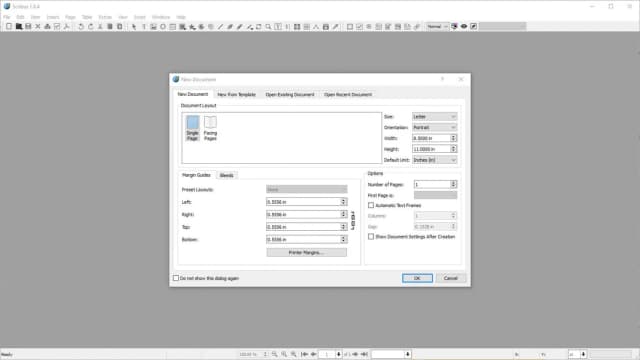This screenshot has width=640, height=360.
Task: Open image preview quality Normal dropdown
Action: (x=437, y=27)
